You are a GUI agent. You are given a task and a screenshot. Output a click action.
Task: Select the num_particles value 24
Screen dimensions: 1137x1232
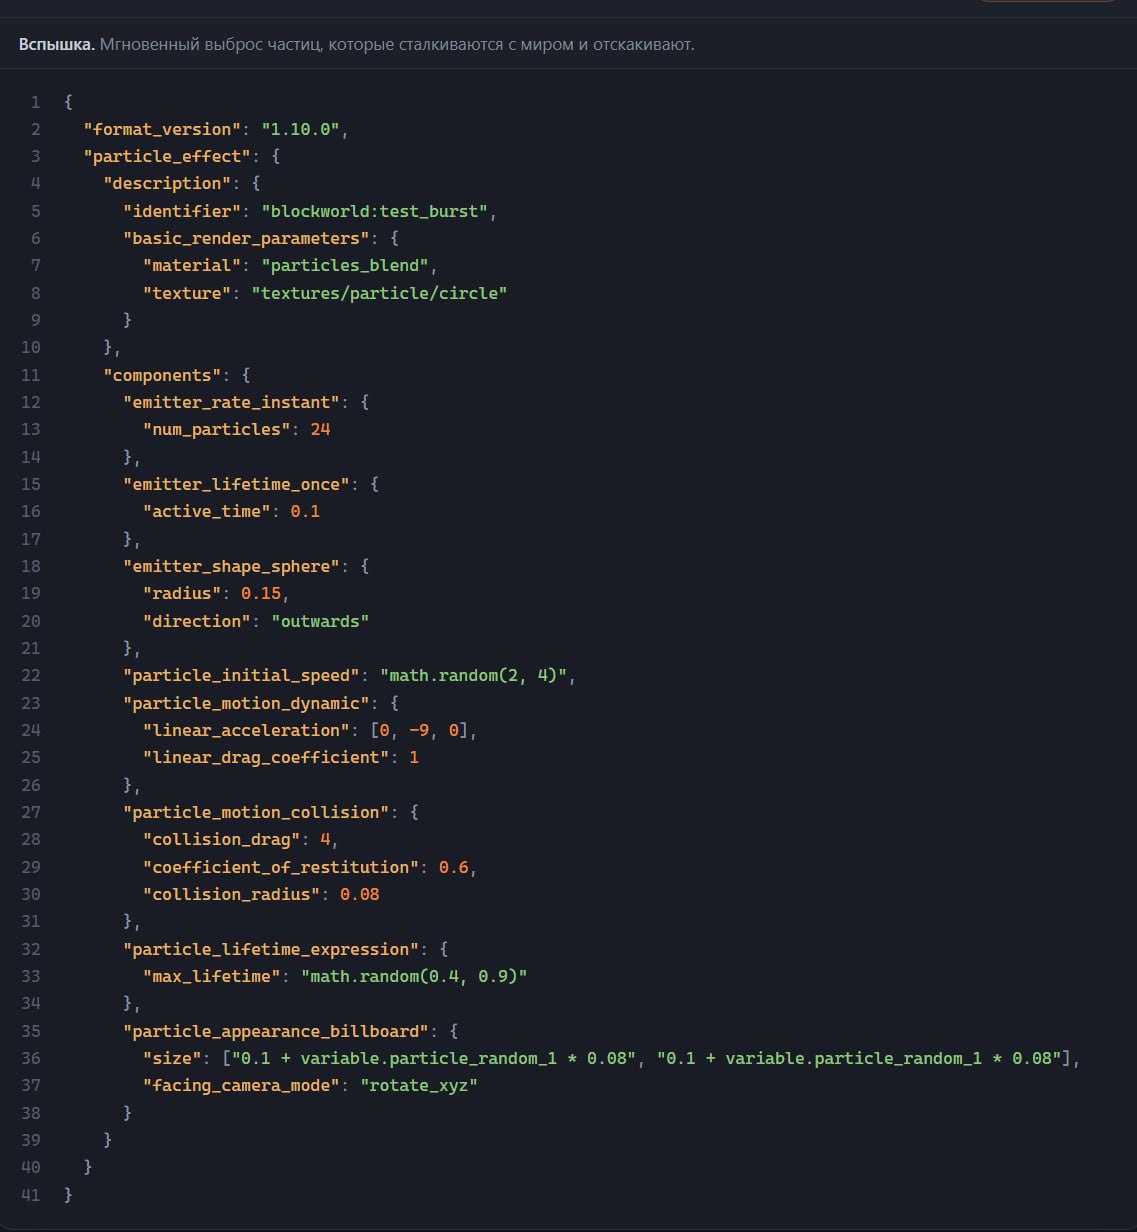point(320,429)
